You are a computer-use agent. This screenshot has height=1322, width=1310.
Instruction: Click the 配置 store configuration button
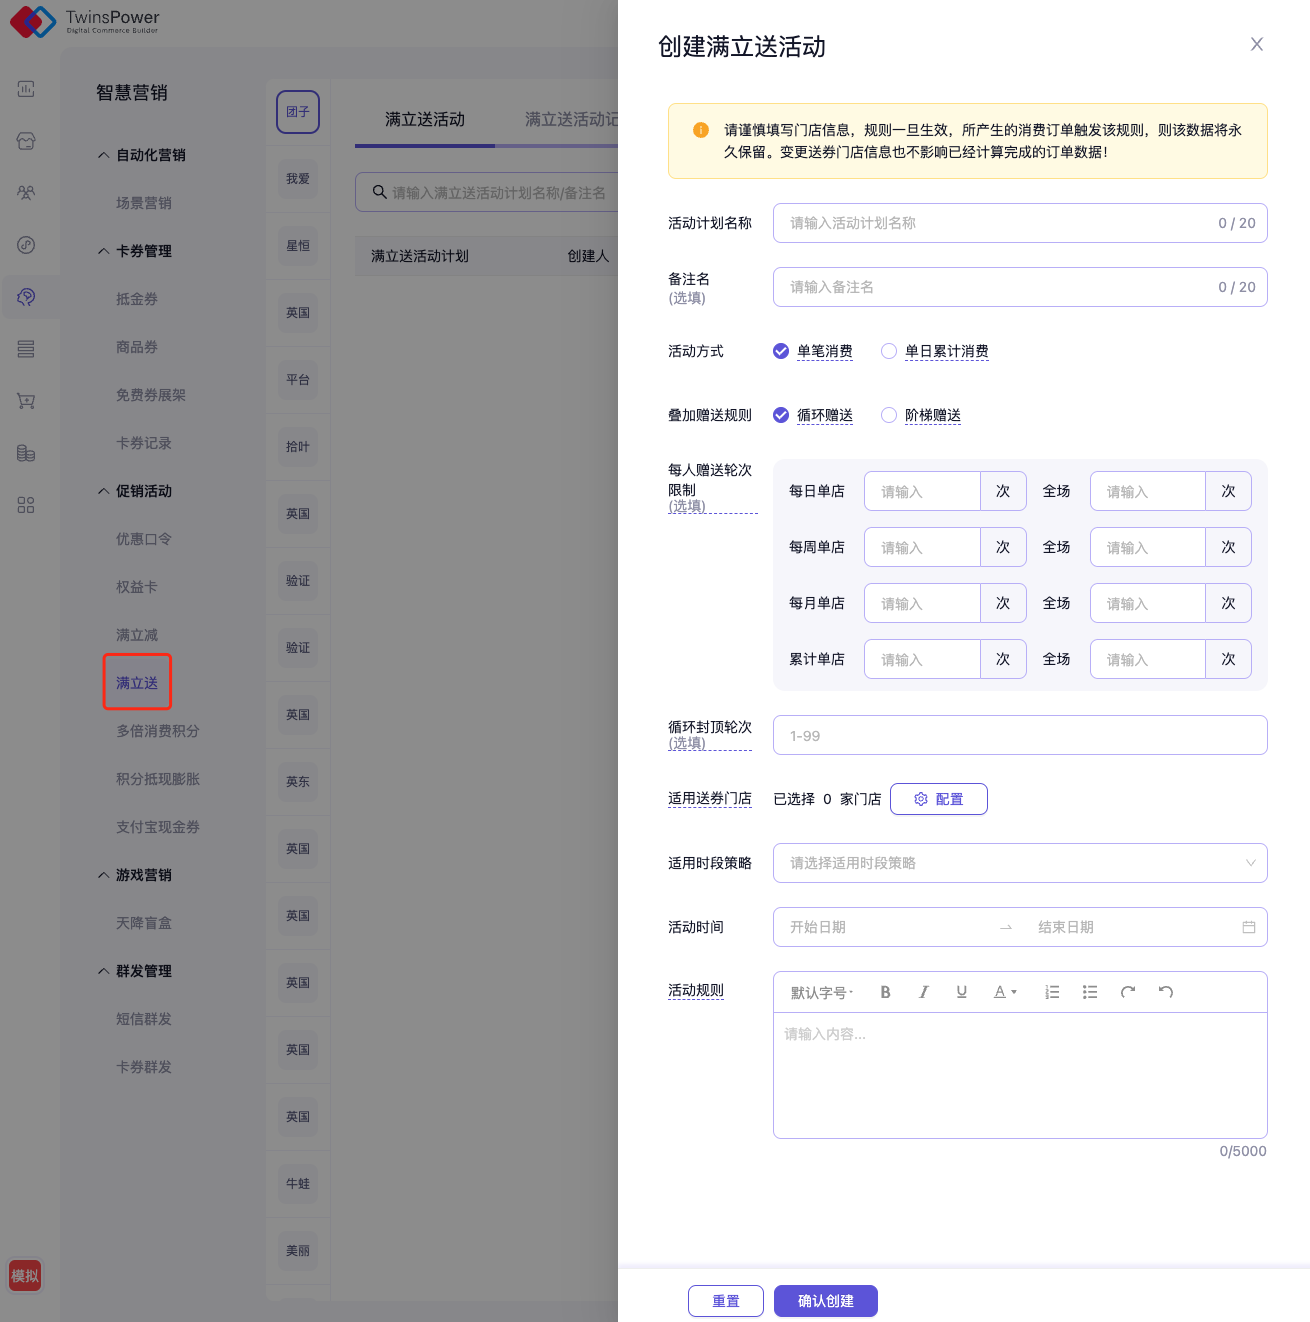[x=938, y=799]
